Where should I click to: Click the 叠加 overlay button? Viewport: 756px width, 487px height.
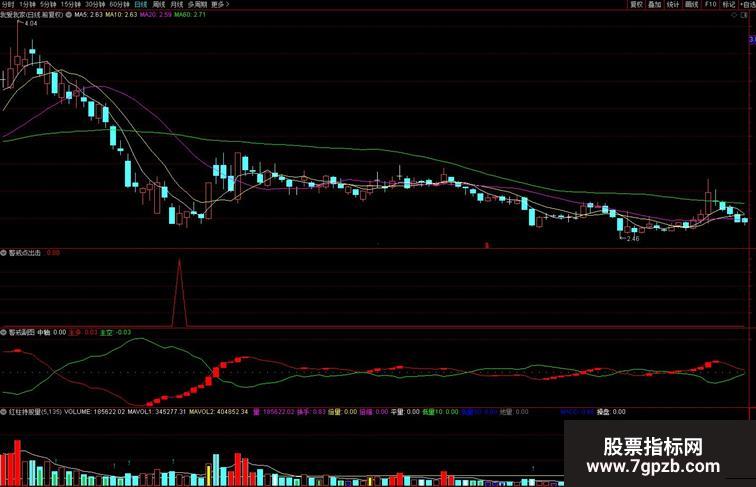tap(654, 4)
